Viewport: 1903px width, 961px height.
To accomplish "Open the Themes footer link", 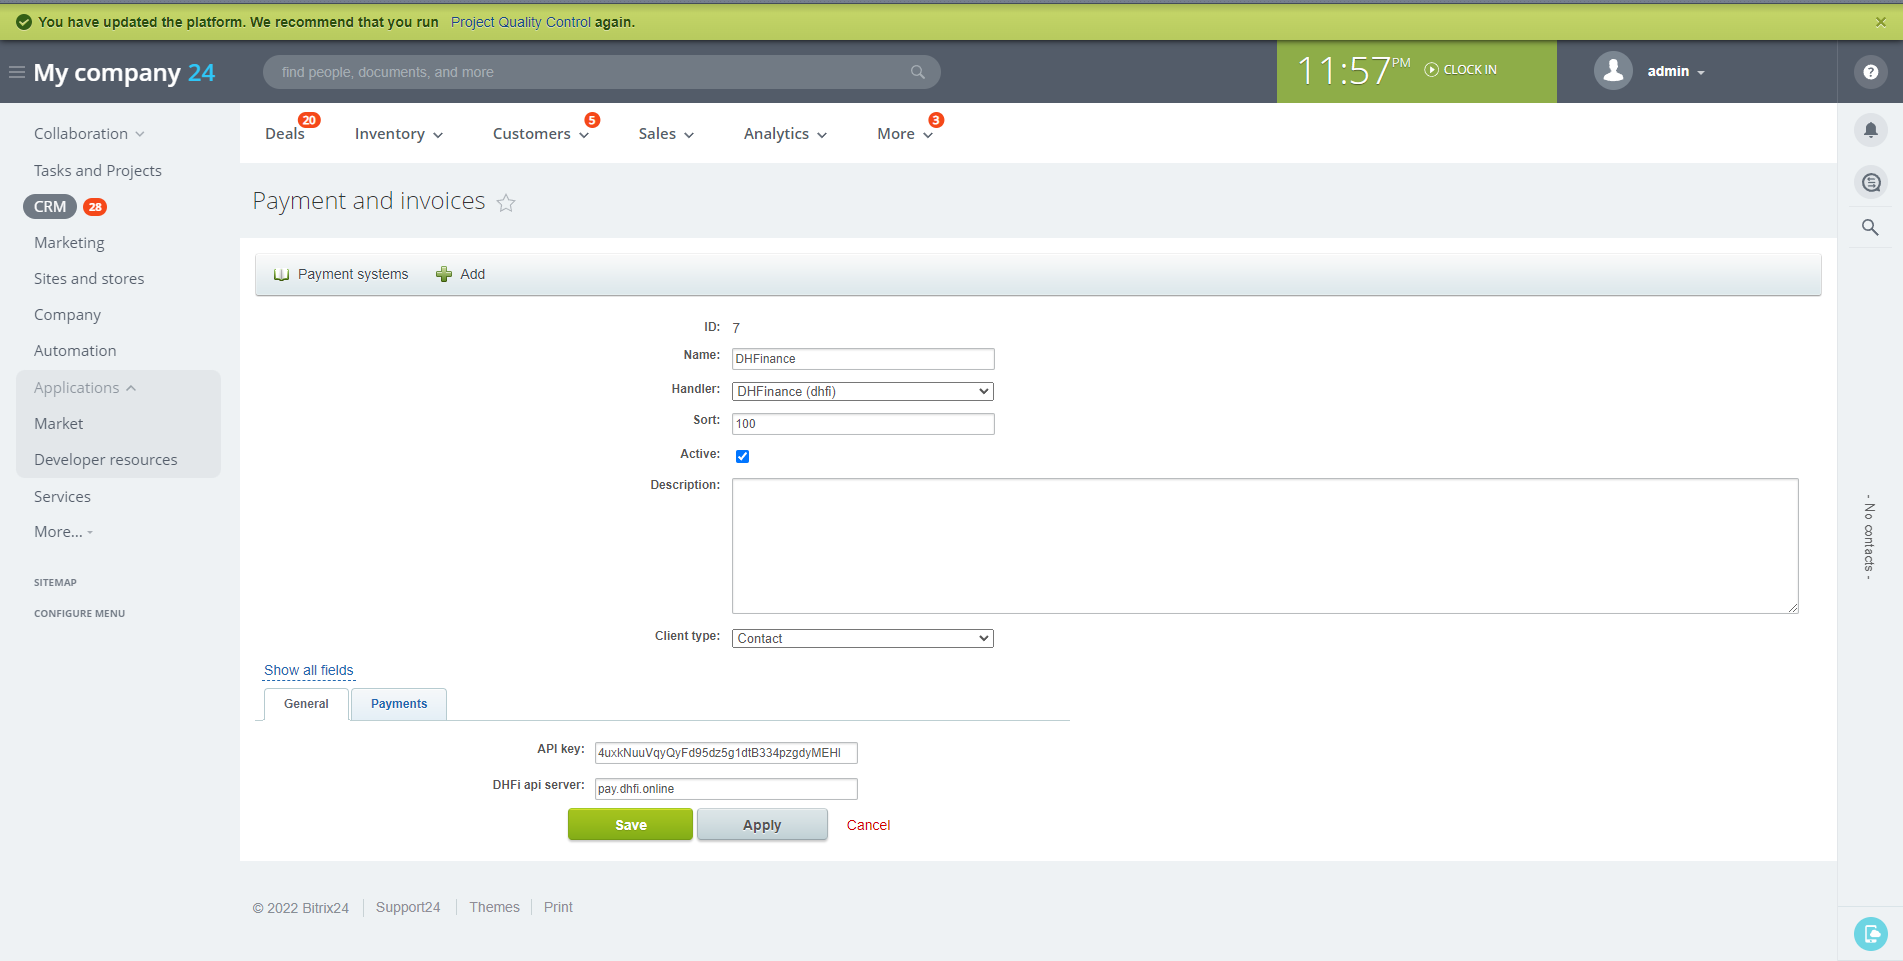I will pos(494,907).
